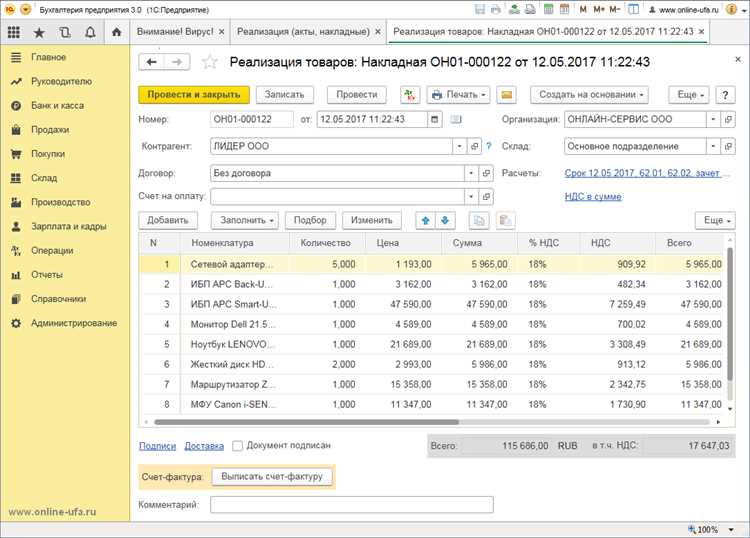Open Продажи section in sidebar
This screenshot has height=538, width=750.
(x=50, y=130)
